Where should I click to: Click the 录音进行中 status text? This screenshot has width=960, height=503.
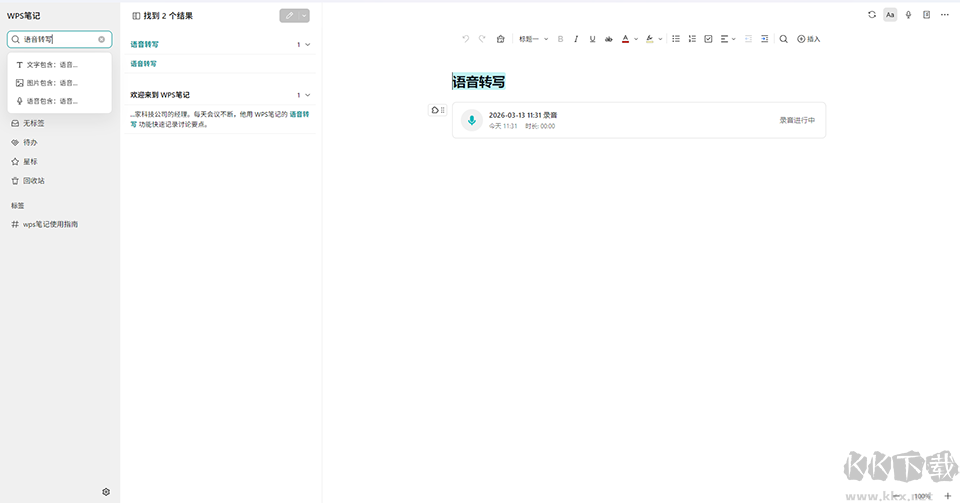(x=797, y=120)
